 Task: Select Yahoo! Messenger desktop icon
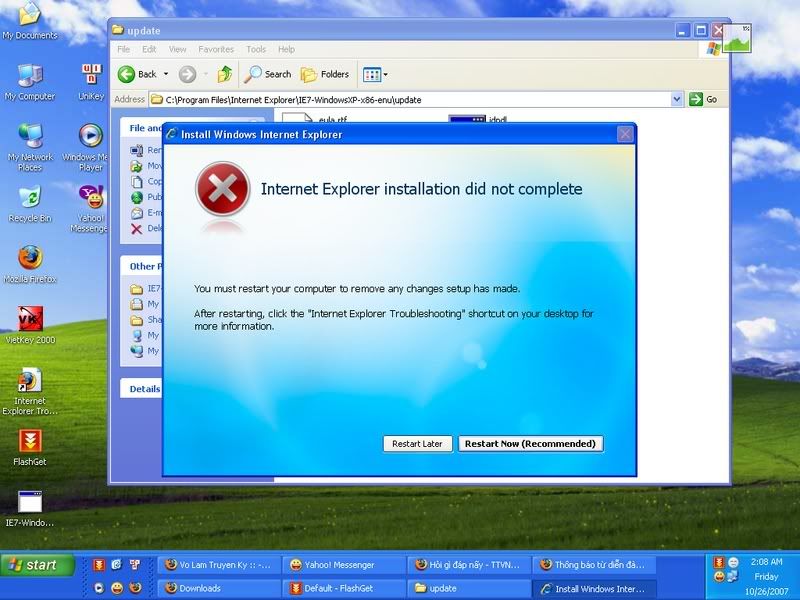[90, 208]
